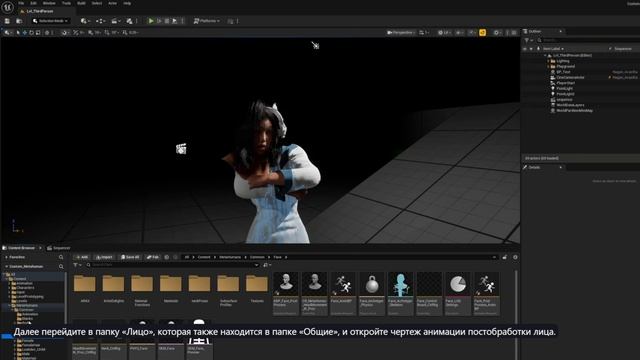Activate the Scale gizmo tool
The width and height of the screenshot is (640, 360).
point(38,32)
